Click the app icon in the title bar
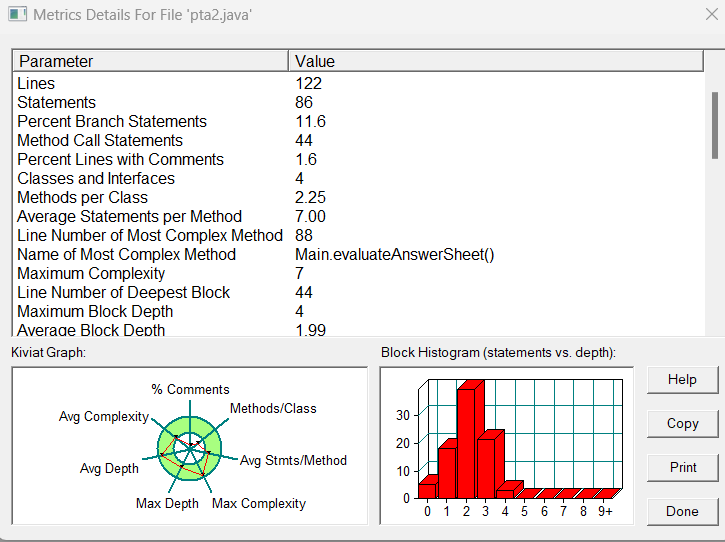 18,14
